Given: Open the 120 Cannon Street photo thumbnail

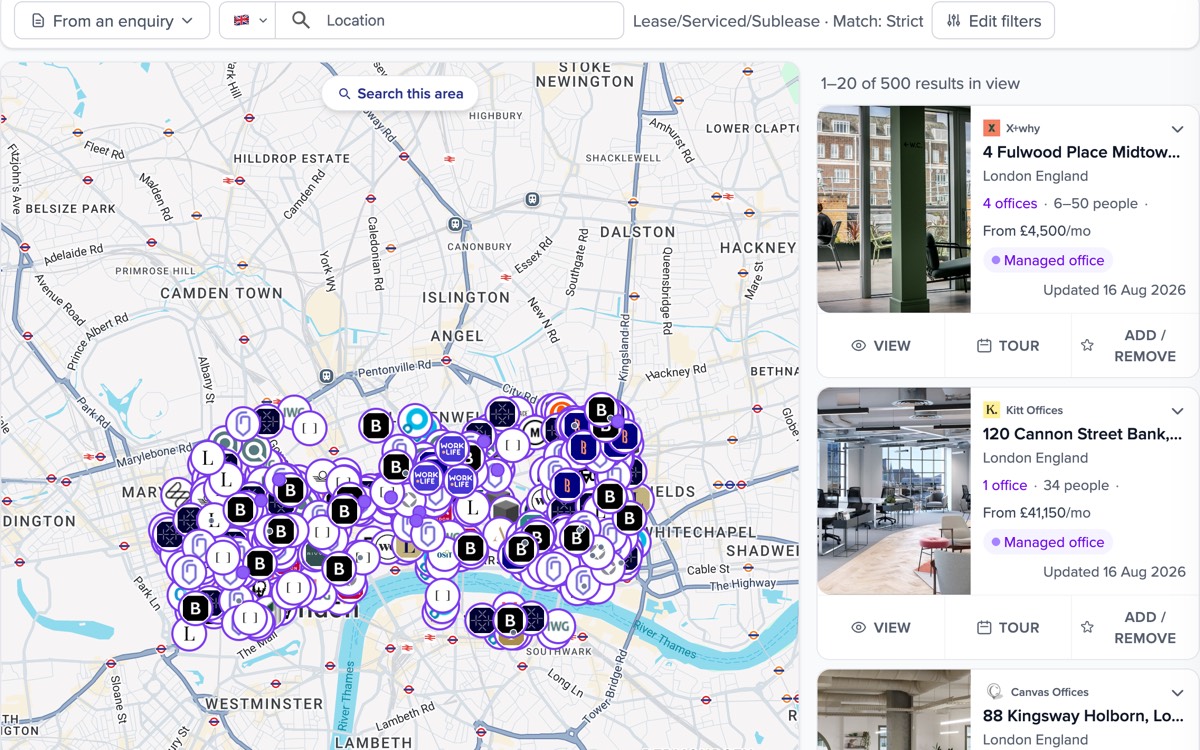Looking at the screenshot, I should 894,491.
